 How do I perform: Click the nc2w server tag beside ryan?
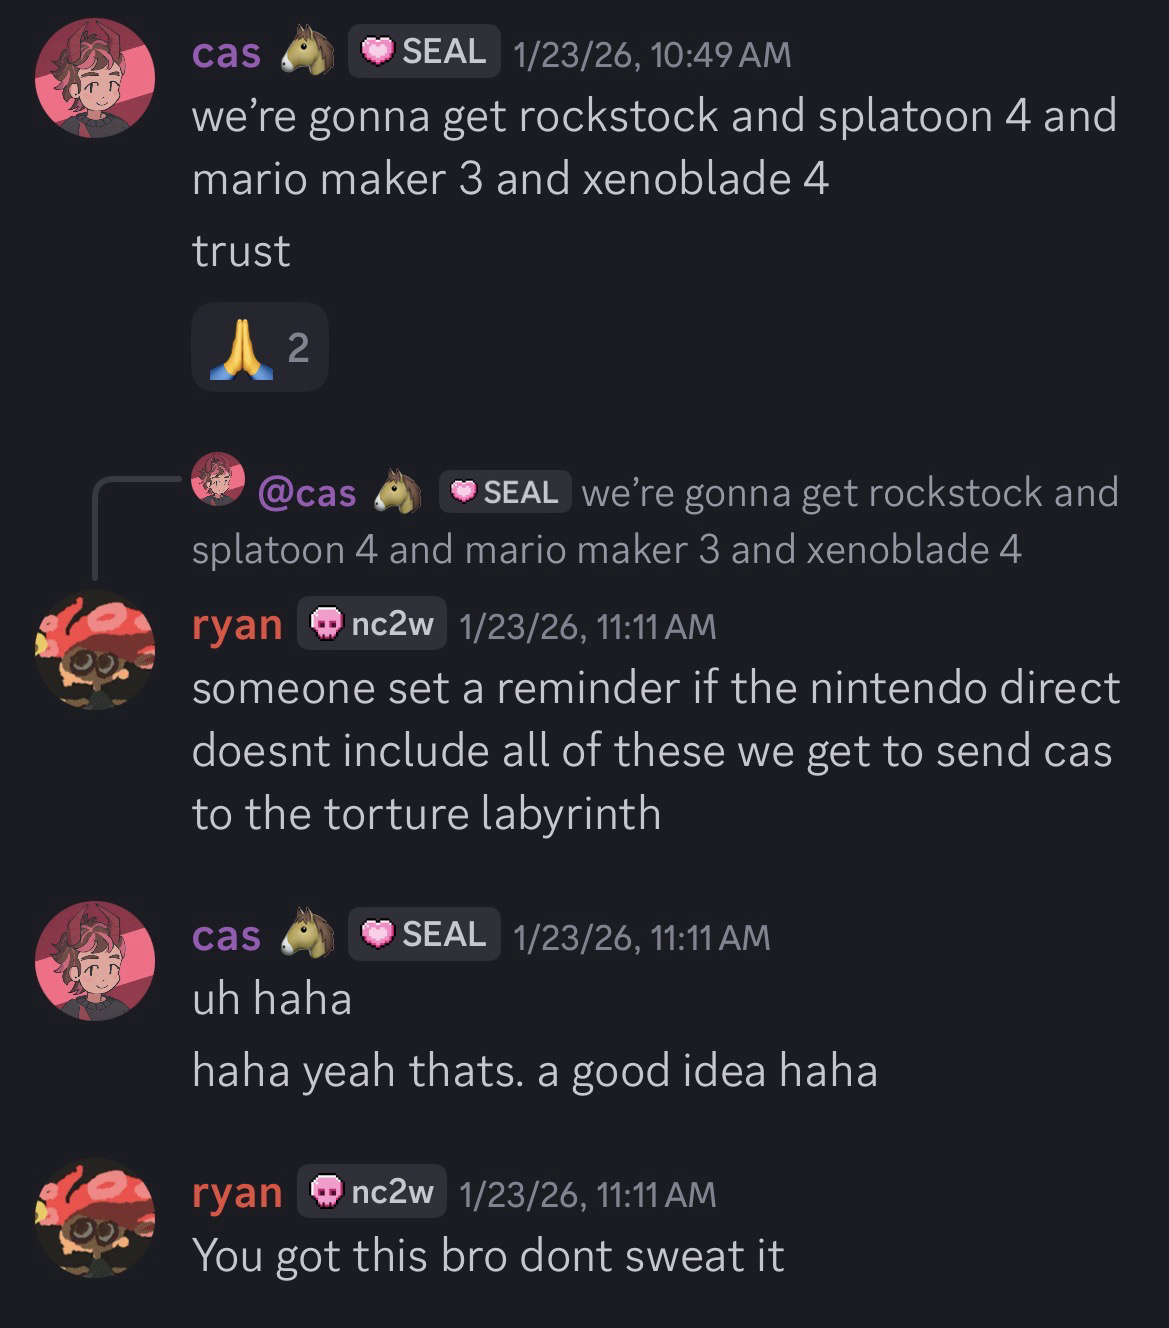pos(372,624)
